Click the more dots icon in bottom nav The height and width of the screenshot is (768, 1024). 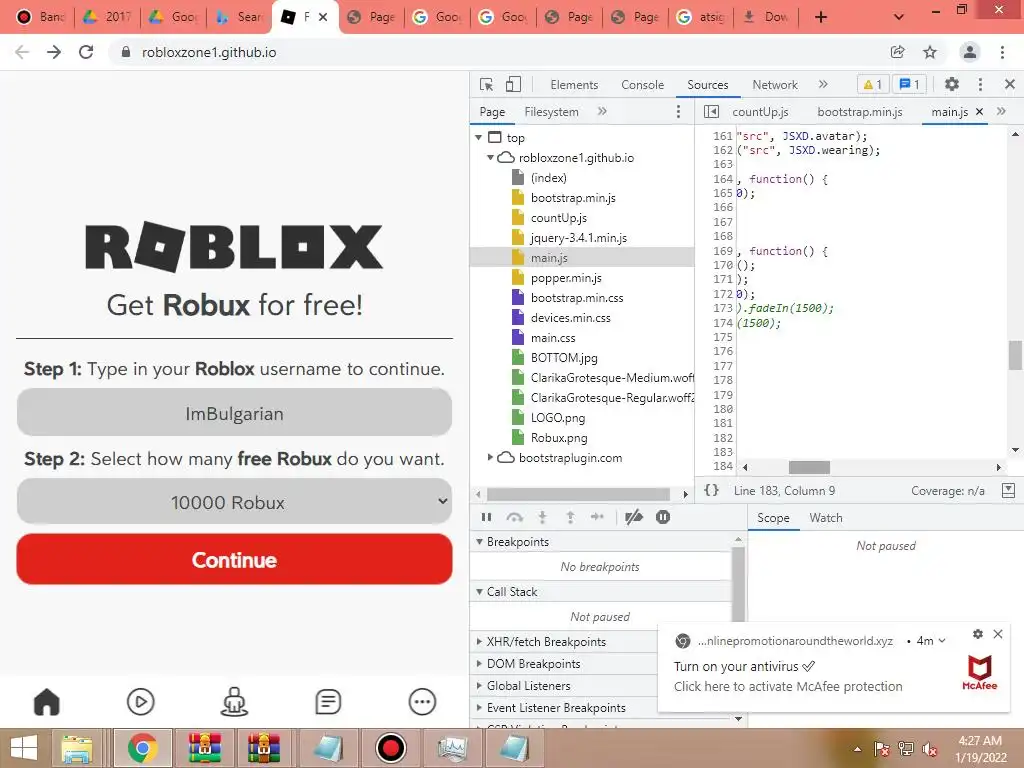422,702
